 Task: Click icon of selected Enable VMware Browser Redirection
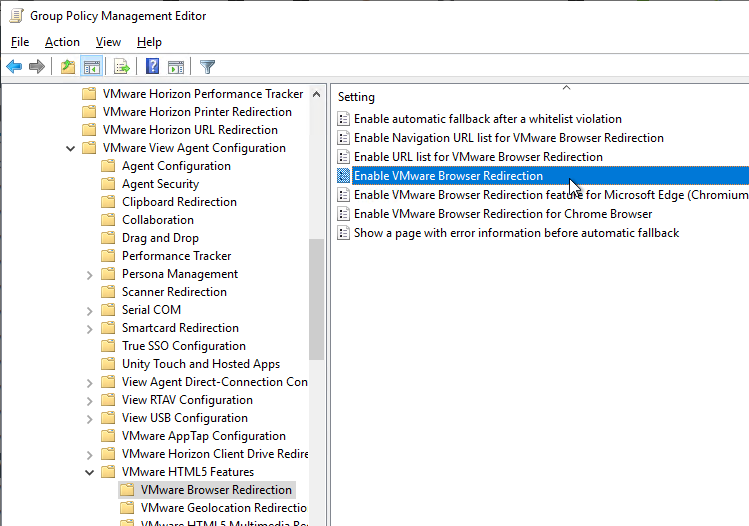click(343, 176)
